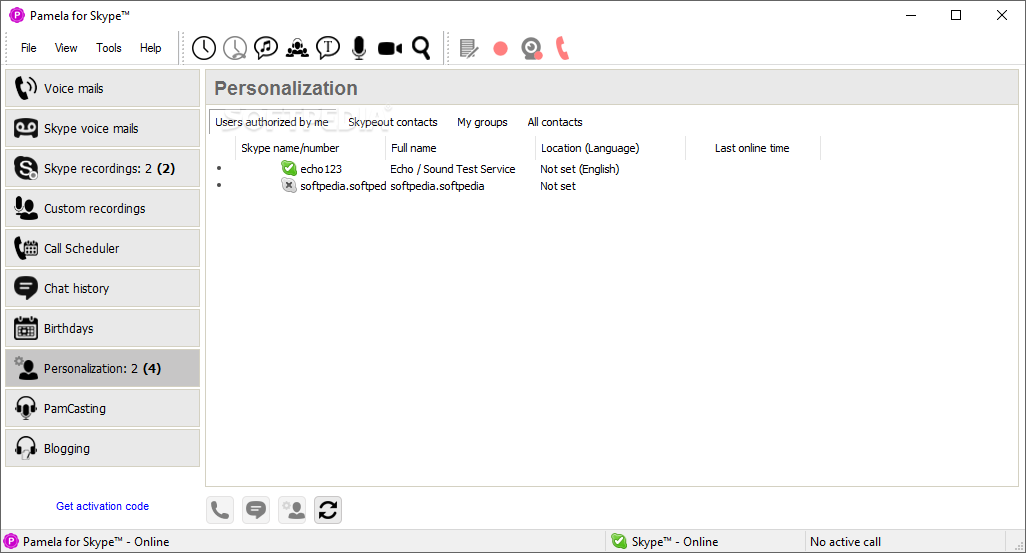Open the Help menu
The image size is (1026, 553).
[x=150, y=48]
